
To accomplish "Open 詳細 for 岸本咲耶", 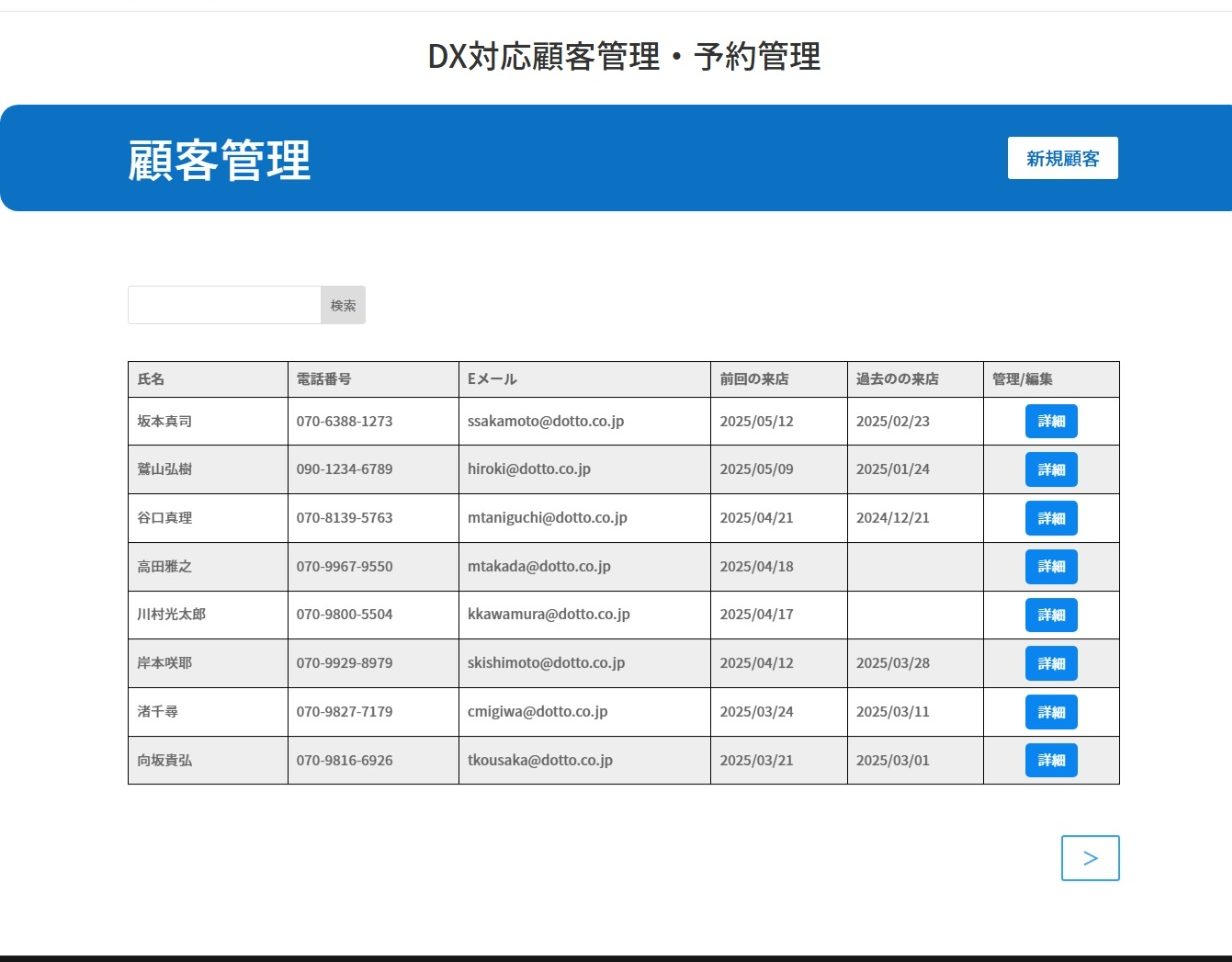I will [x=1051, y=663].
